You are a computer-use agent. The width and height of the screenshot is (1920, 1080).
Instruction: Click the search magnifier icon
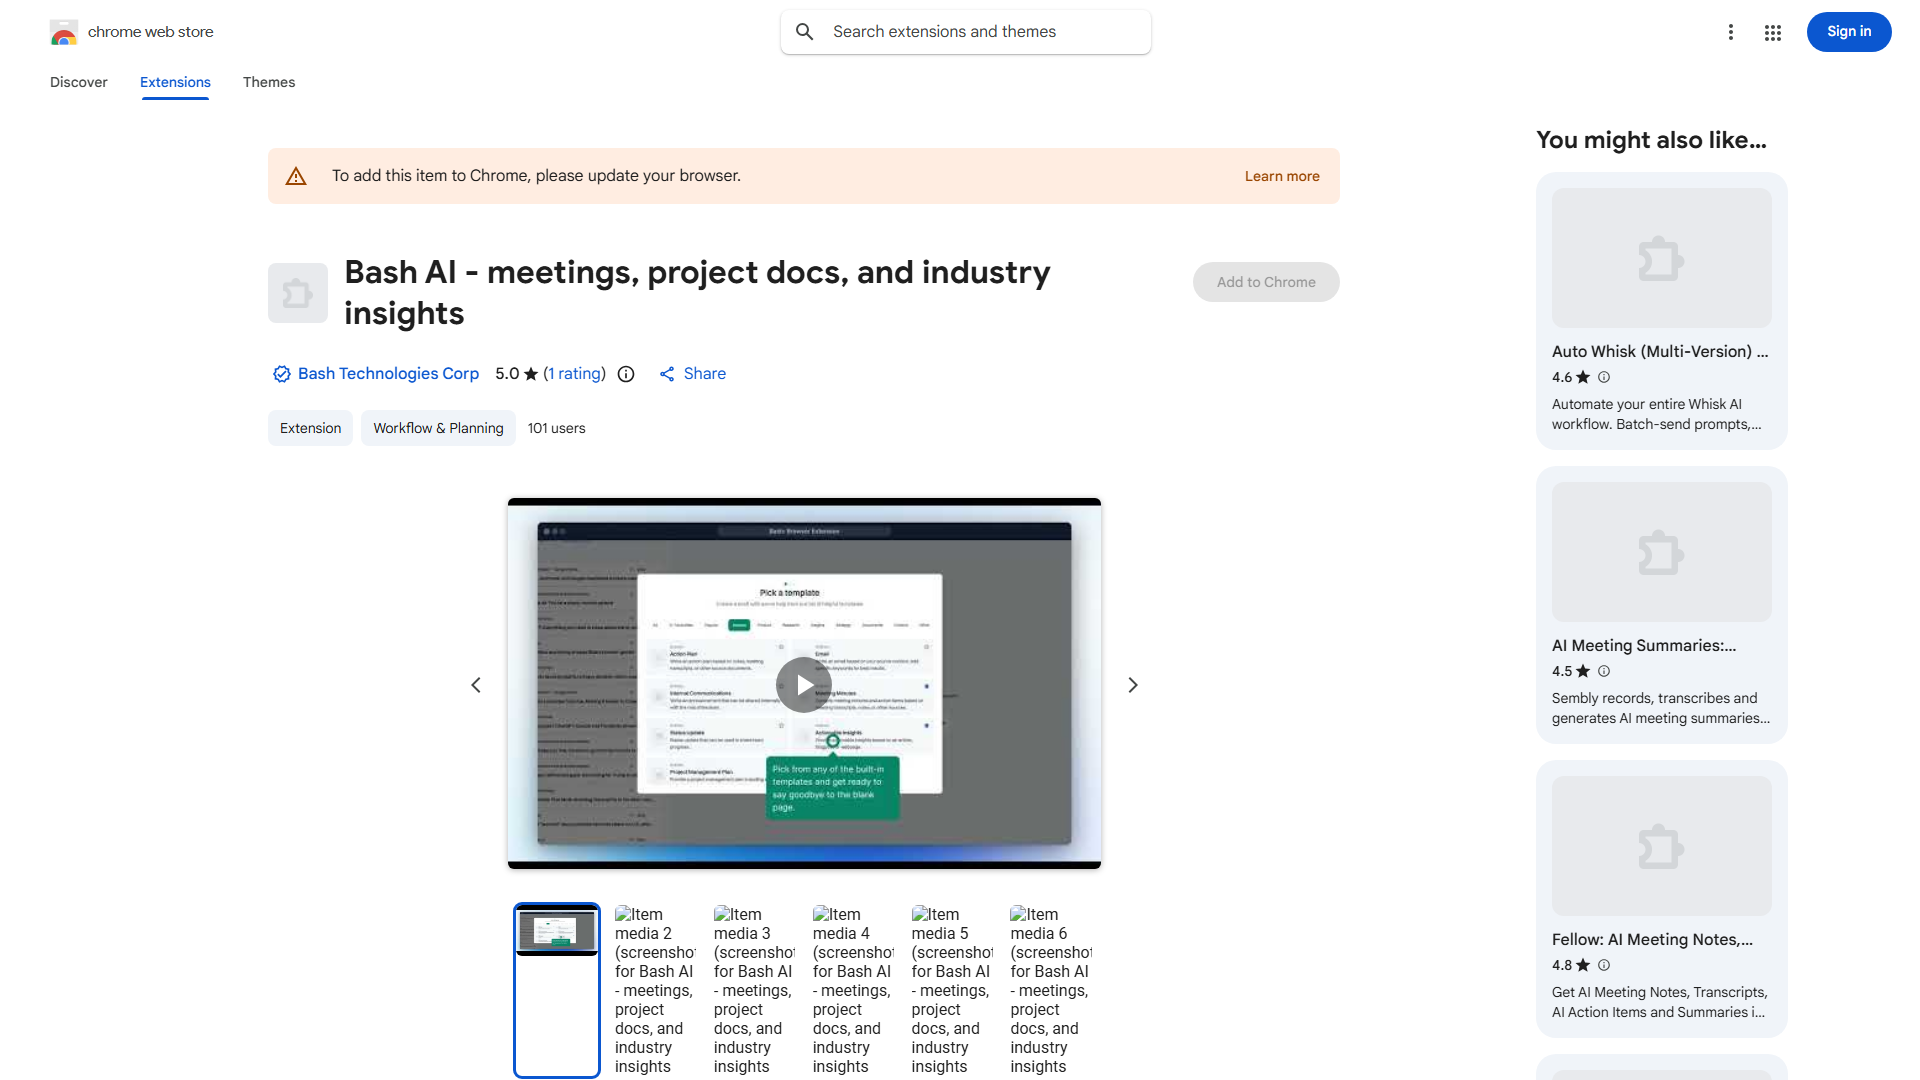[x=805, y=32]
